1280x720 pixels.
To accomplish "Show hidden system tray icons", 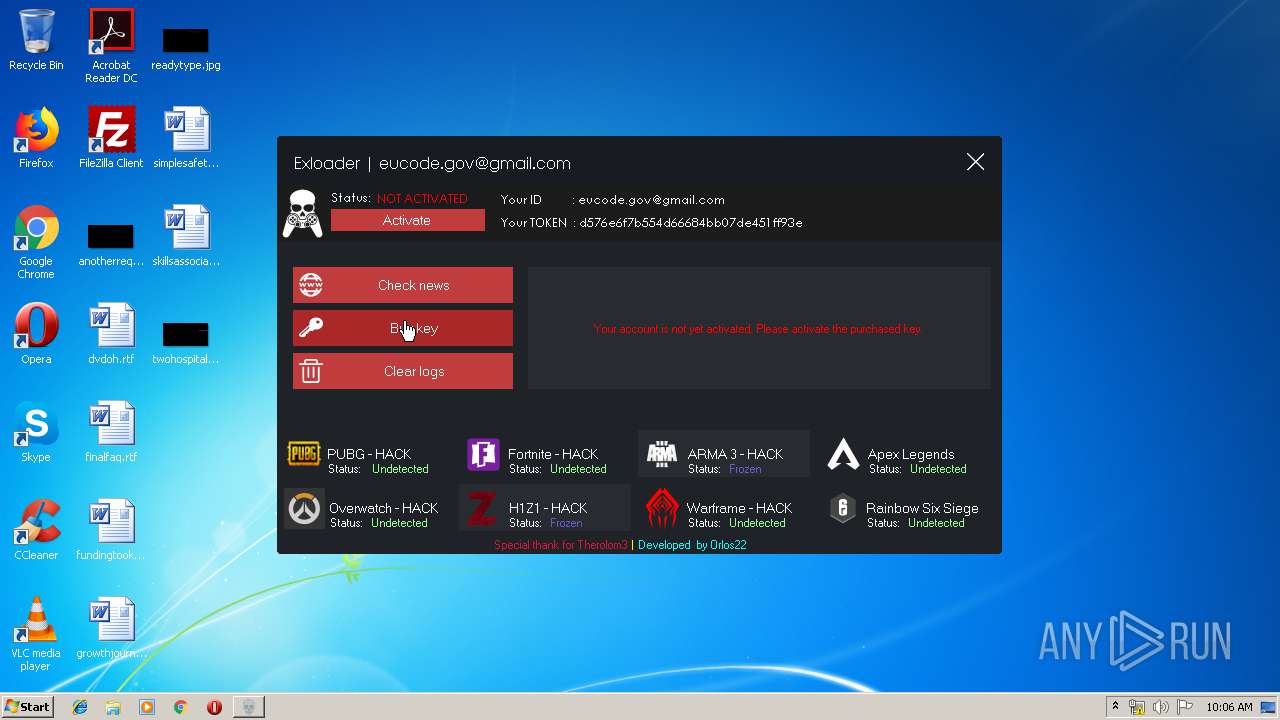I will (x=1115, y=707).
